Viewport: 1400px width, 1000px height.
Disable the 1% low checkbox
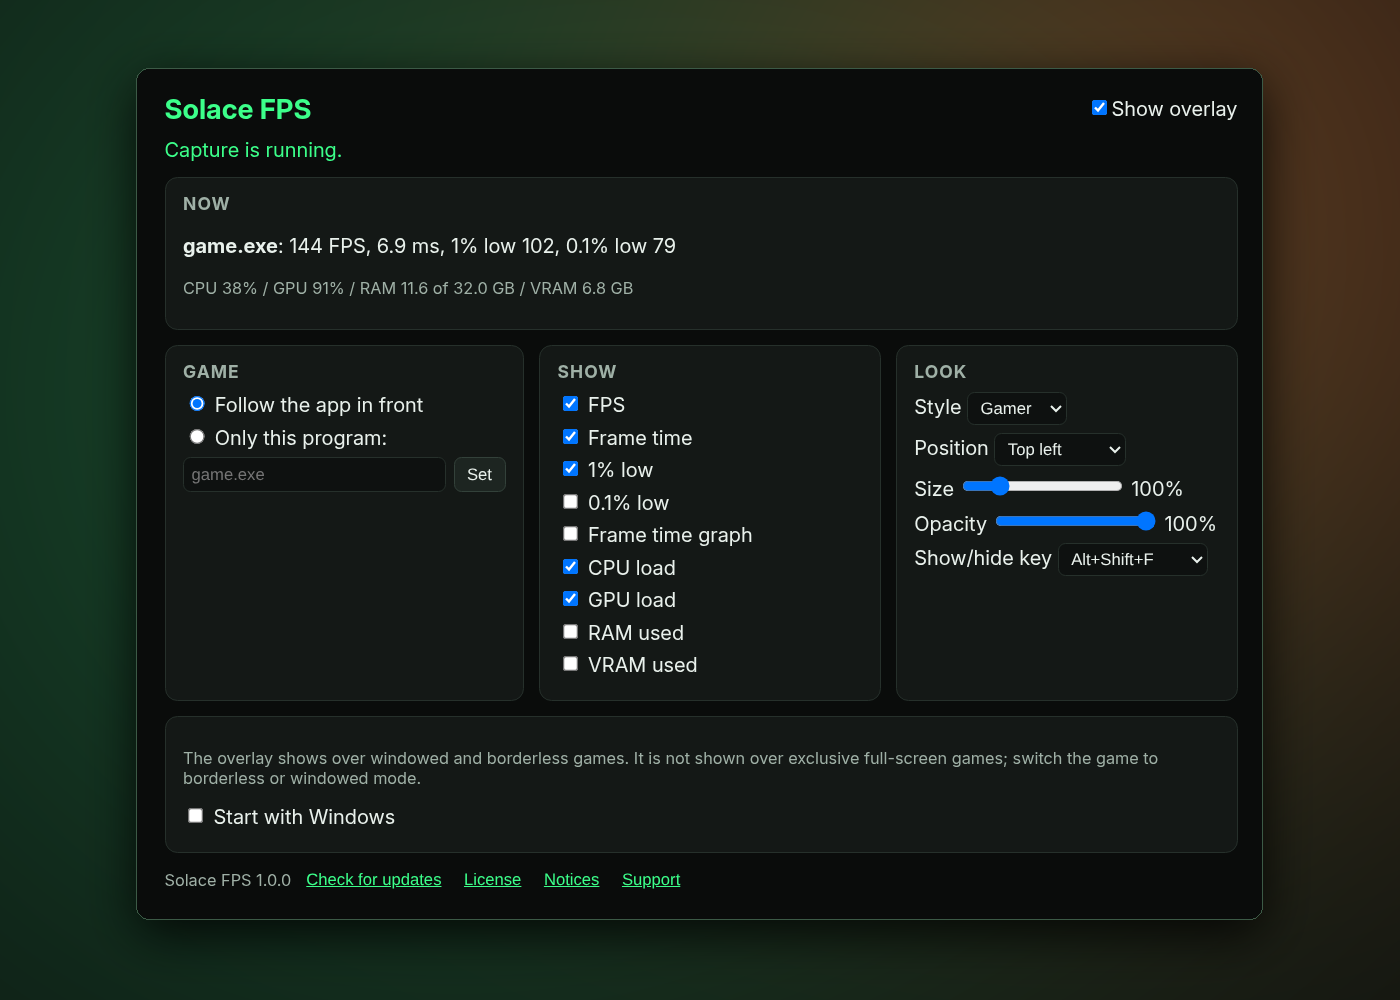pos(570,469)
